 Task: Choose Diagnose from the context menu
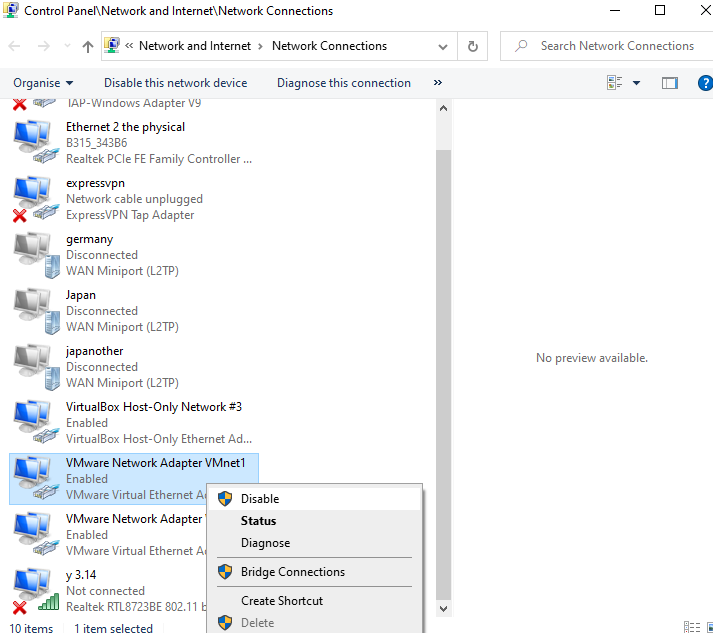(x=314, y=543)
